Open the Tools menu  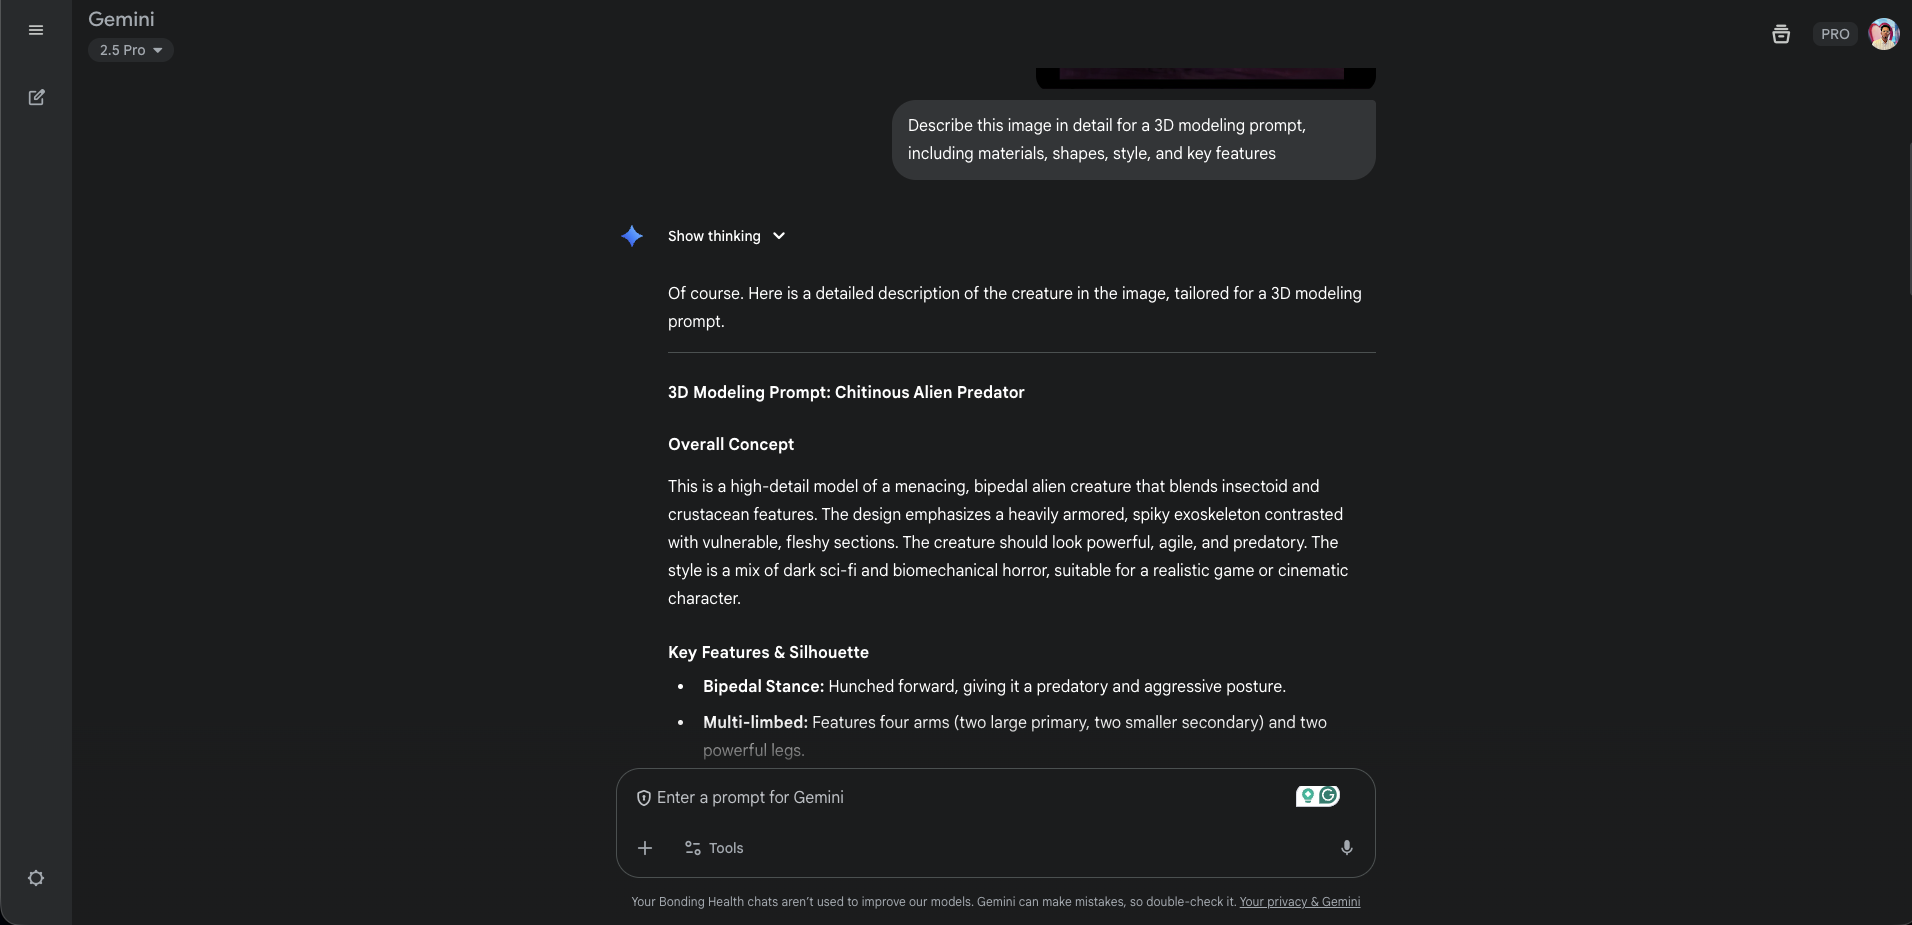pos(714,848)
